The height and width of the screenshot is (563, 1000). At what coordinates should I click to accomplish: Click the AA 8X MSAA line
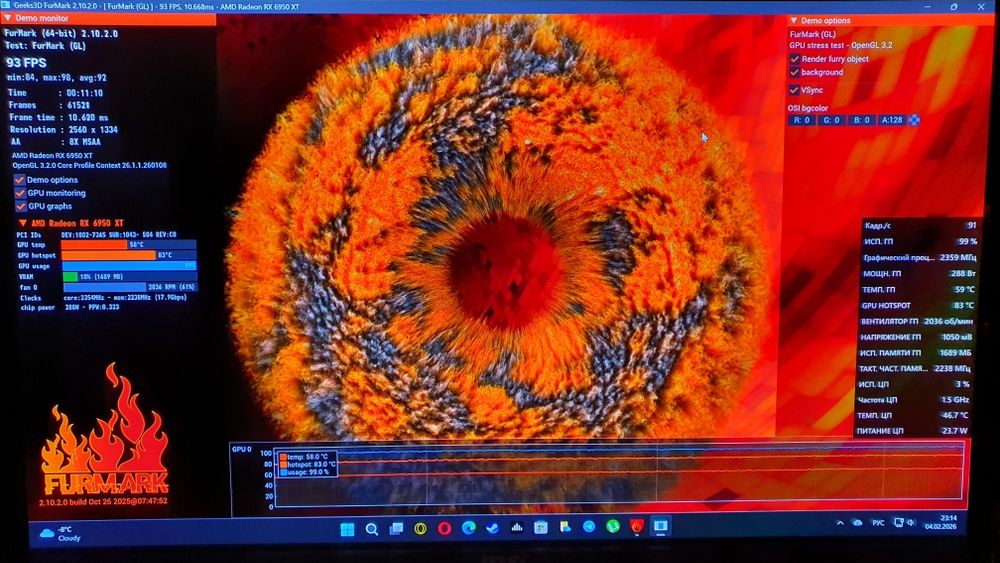pos(56,142)
